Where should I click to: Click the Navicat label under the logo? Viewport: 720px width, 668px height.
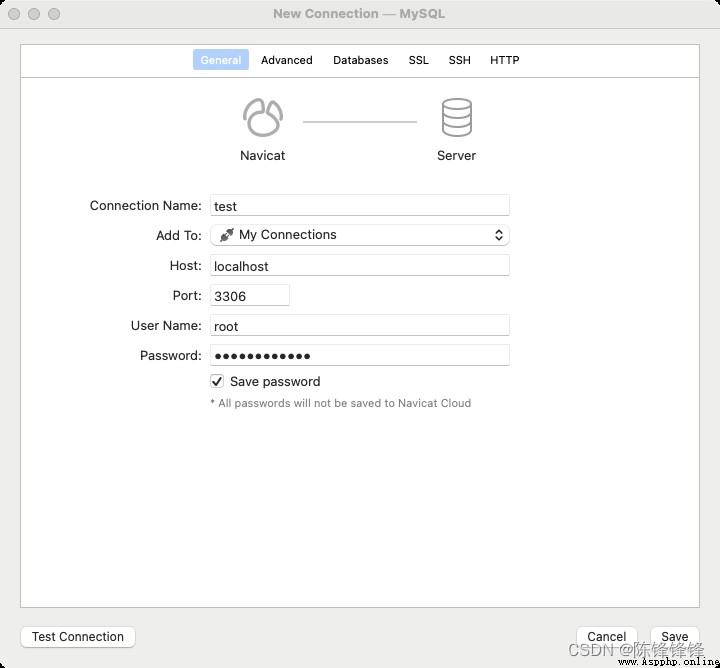pyautogui.click(x=262, y=156)
